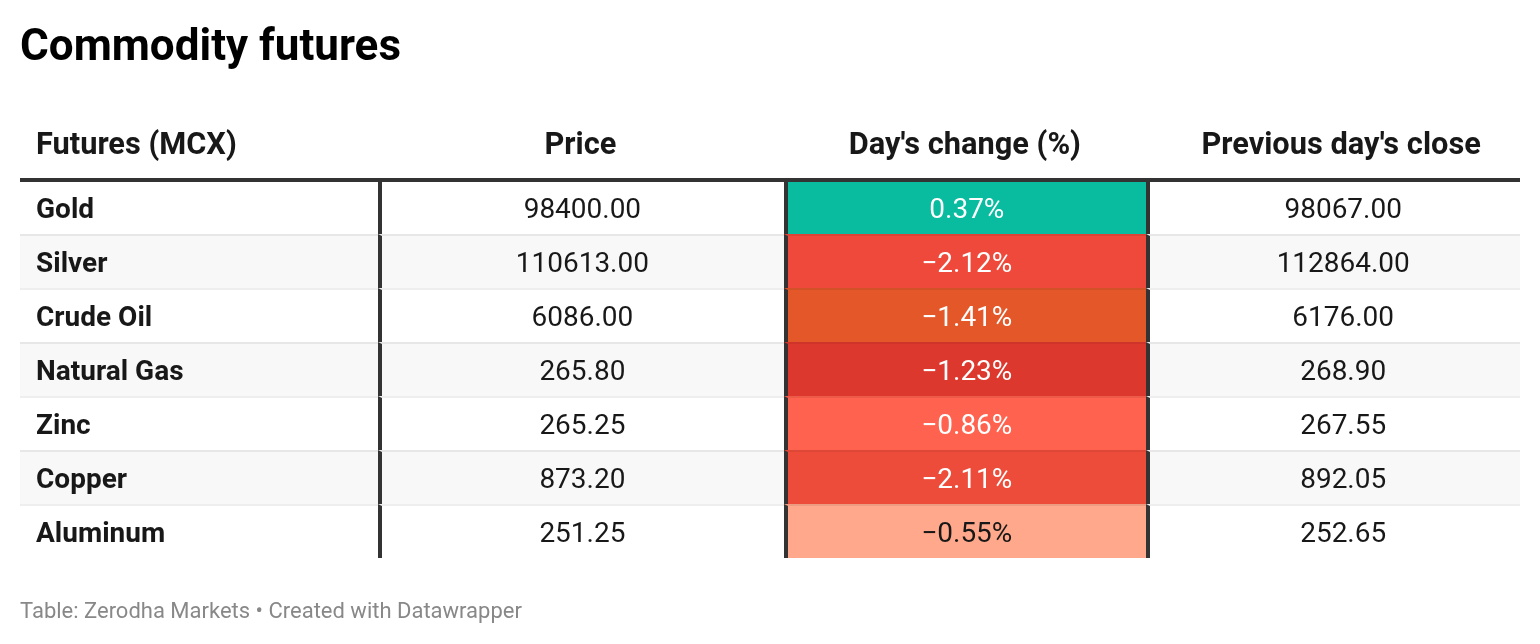
Task: Select the red Silver −2.12% cell
Action: (966, 263)
